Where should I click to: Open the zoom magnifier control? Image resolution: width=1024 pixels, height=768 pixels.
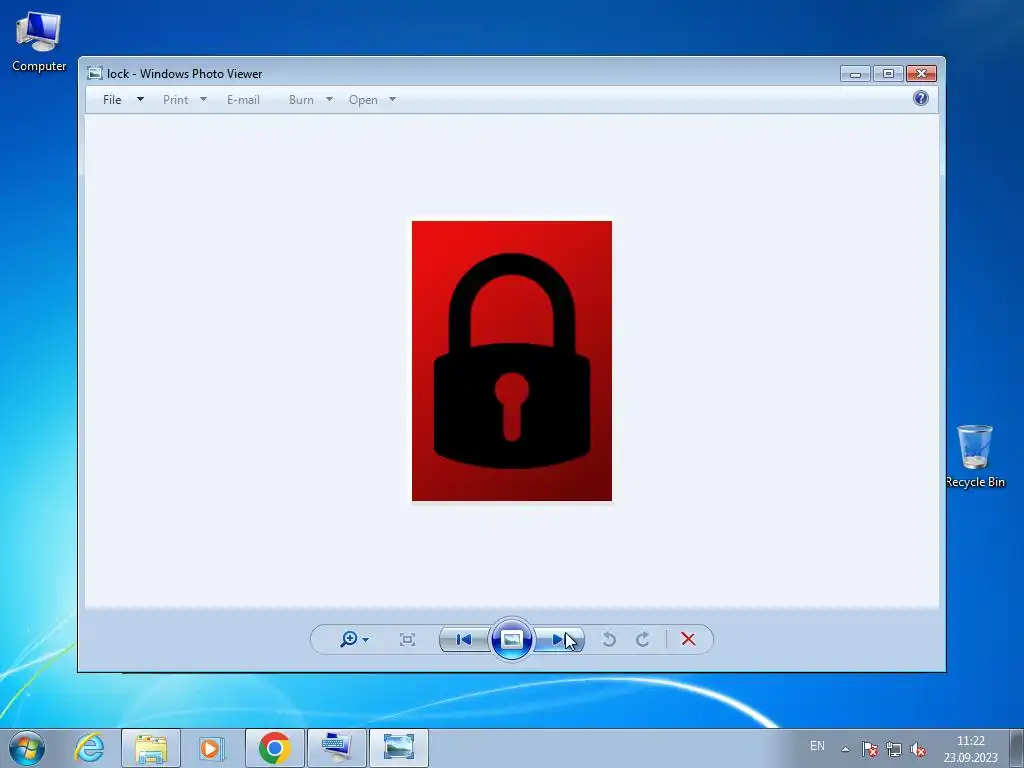tap(349, 639)
